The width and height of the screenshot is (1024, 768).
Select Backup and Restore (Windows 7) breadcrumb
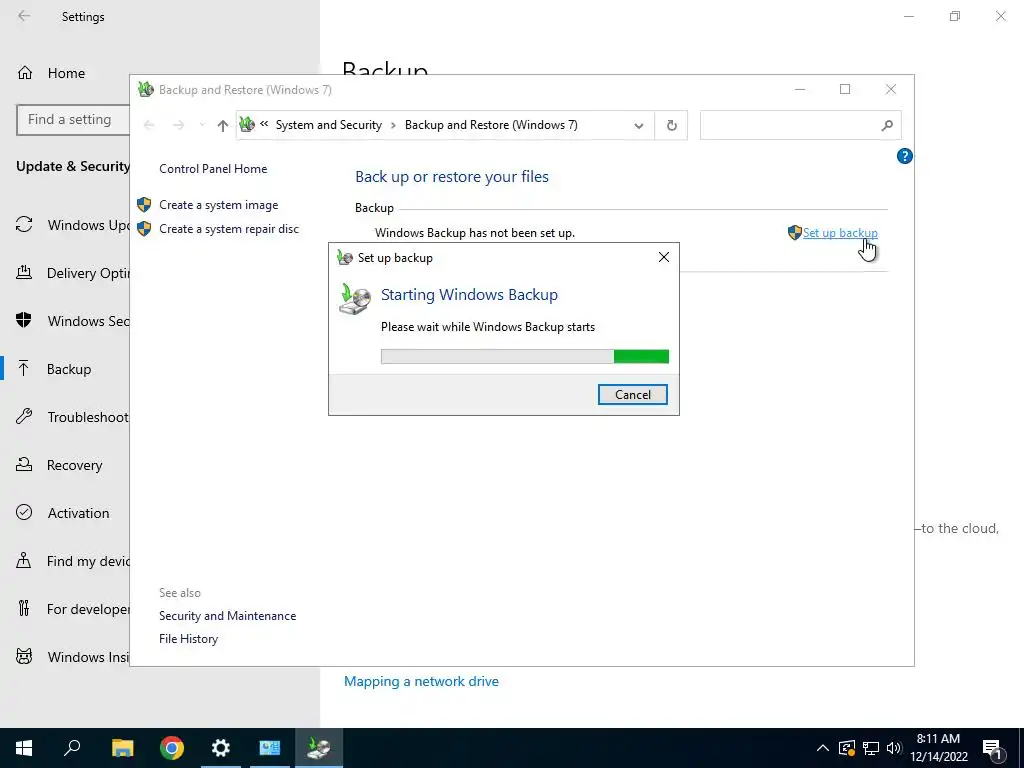click(x=491, y=125)
